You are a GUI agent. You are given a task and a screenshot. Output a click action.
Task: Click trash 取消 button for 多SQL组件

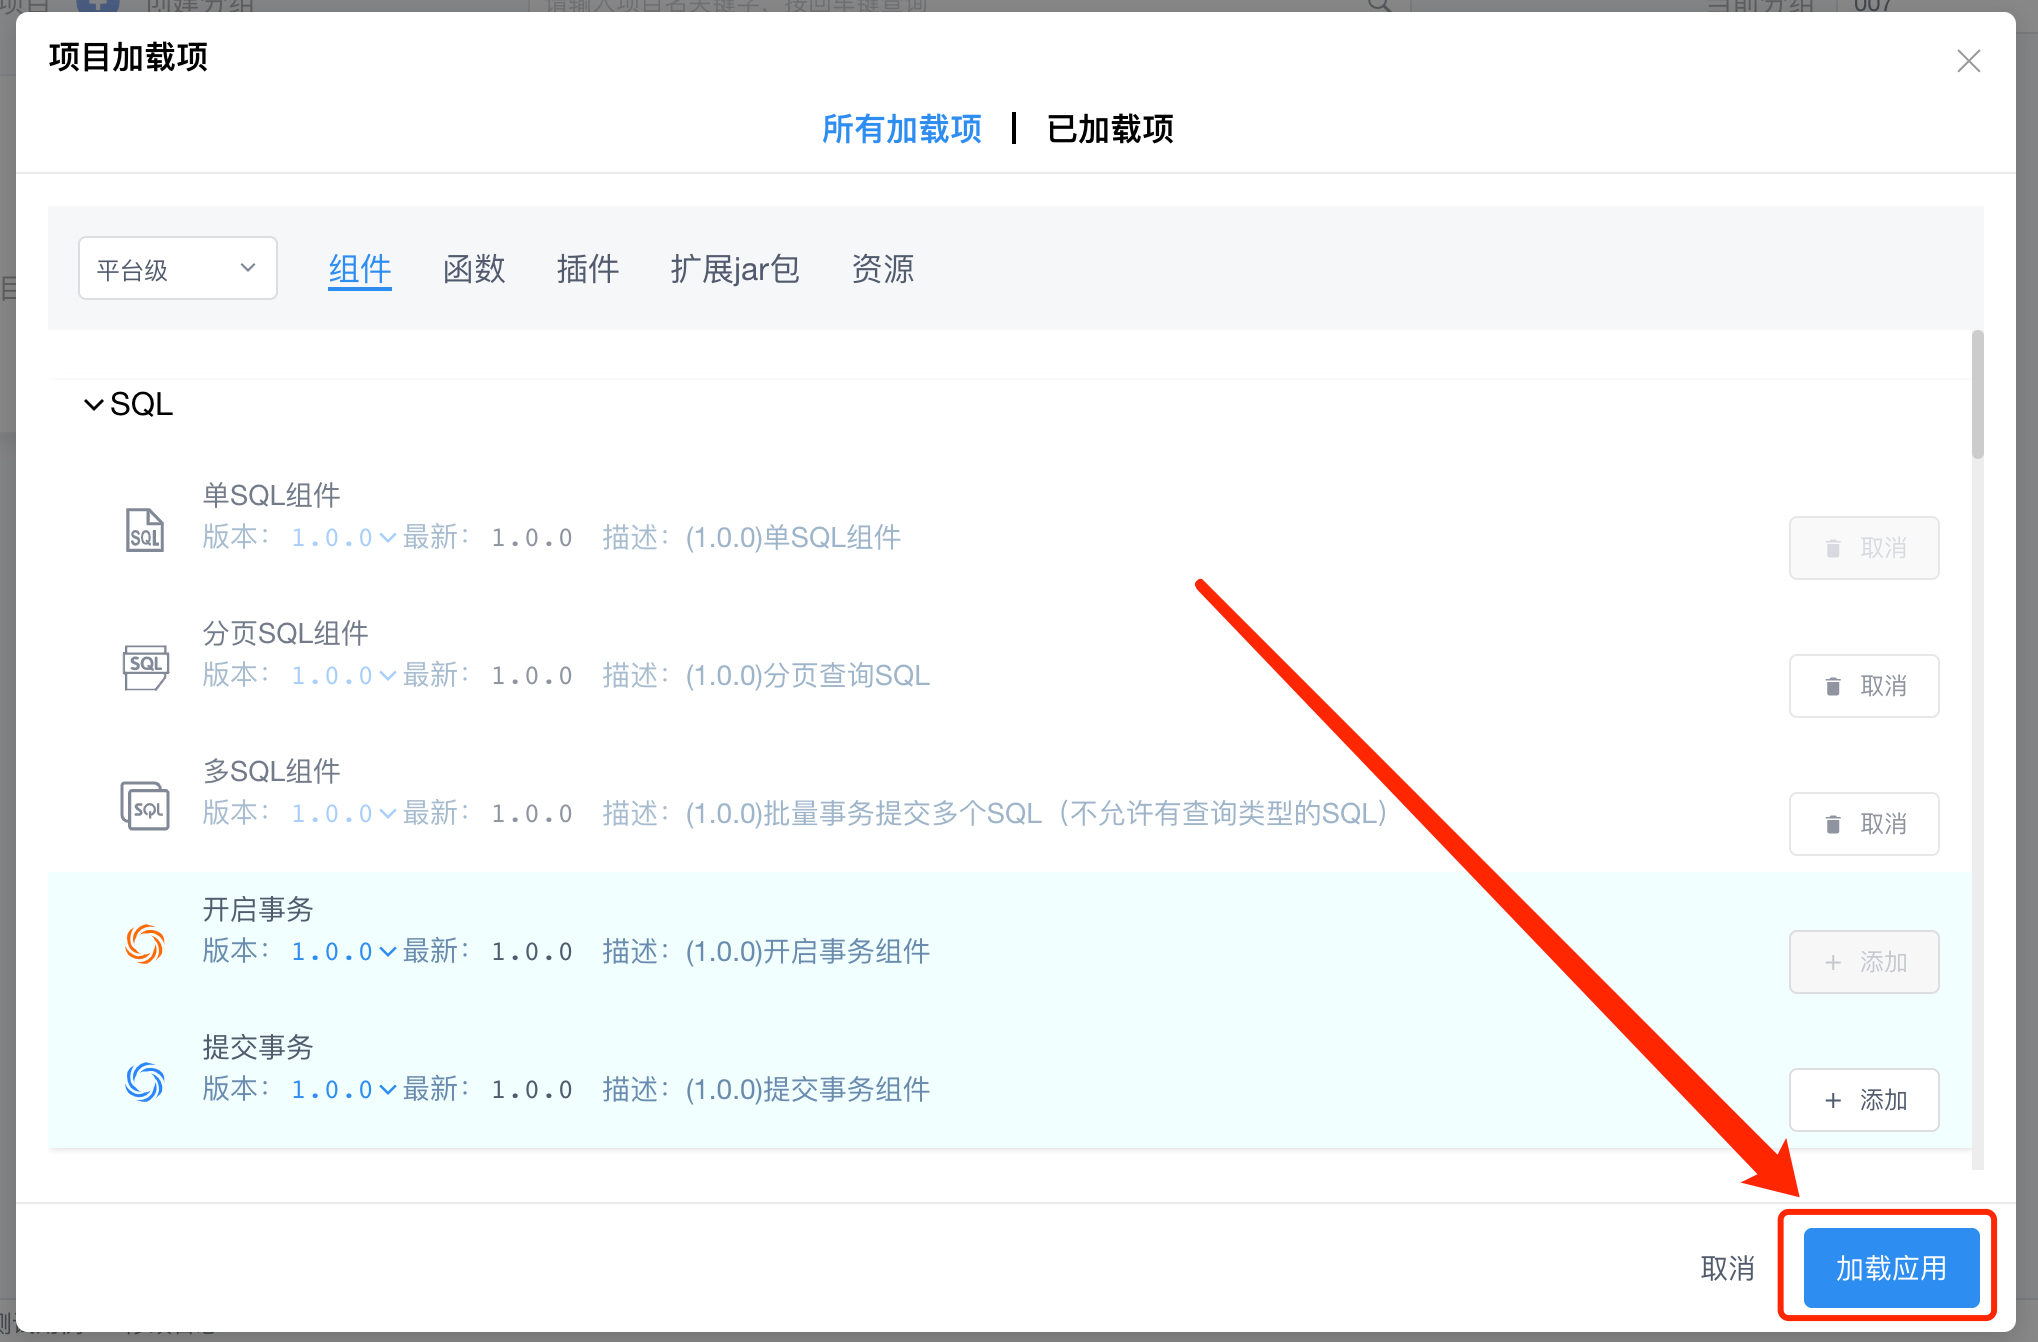click(1863, 824)
